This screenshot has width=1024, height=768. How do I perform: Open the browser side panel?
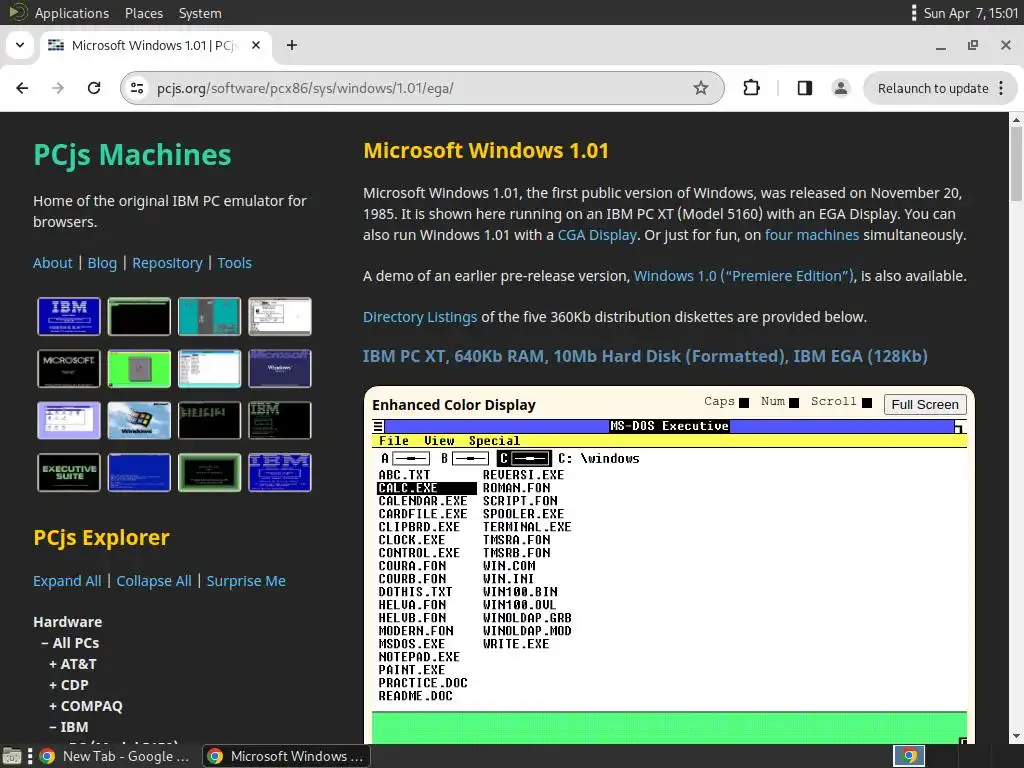coord(805,88)
